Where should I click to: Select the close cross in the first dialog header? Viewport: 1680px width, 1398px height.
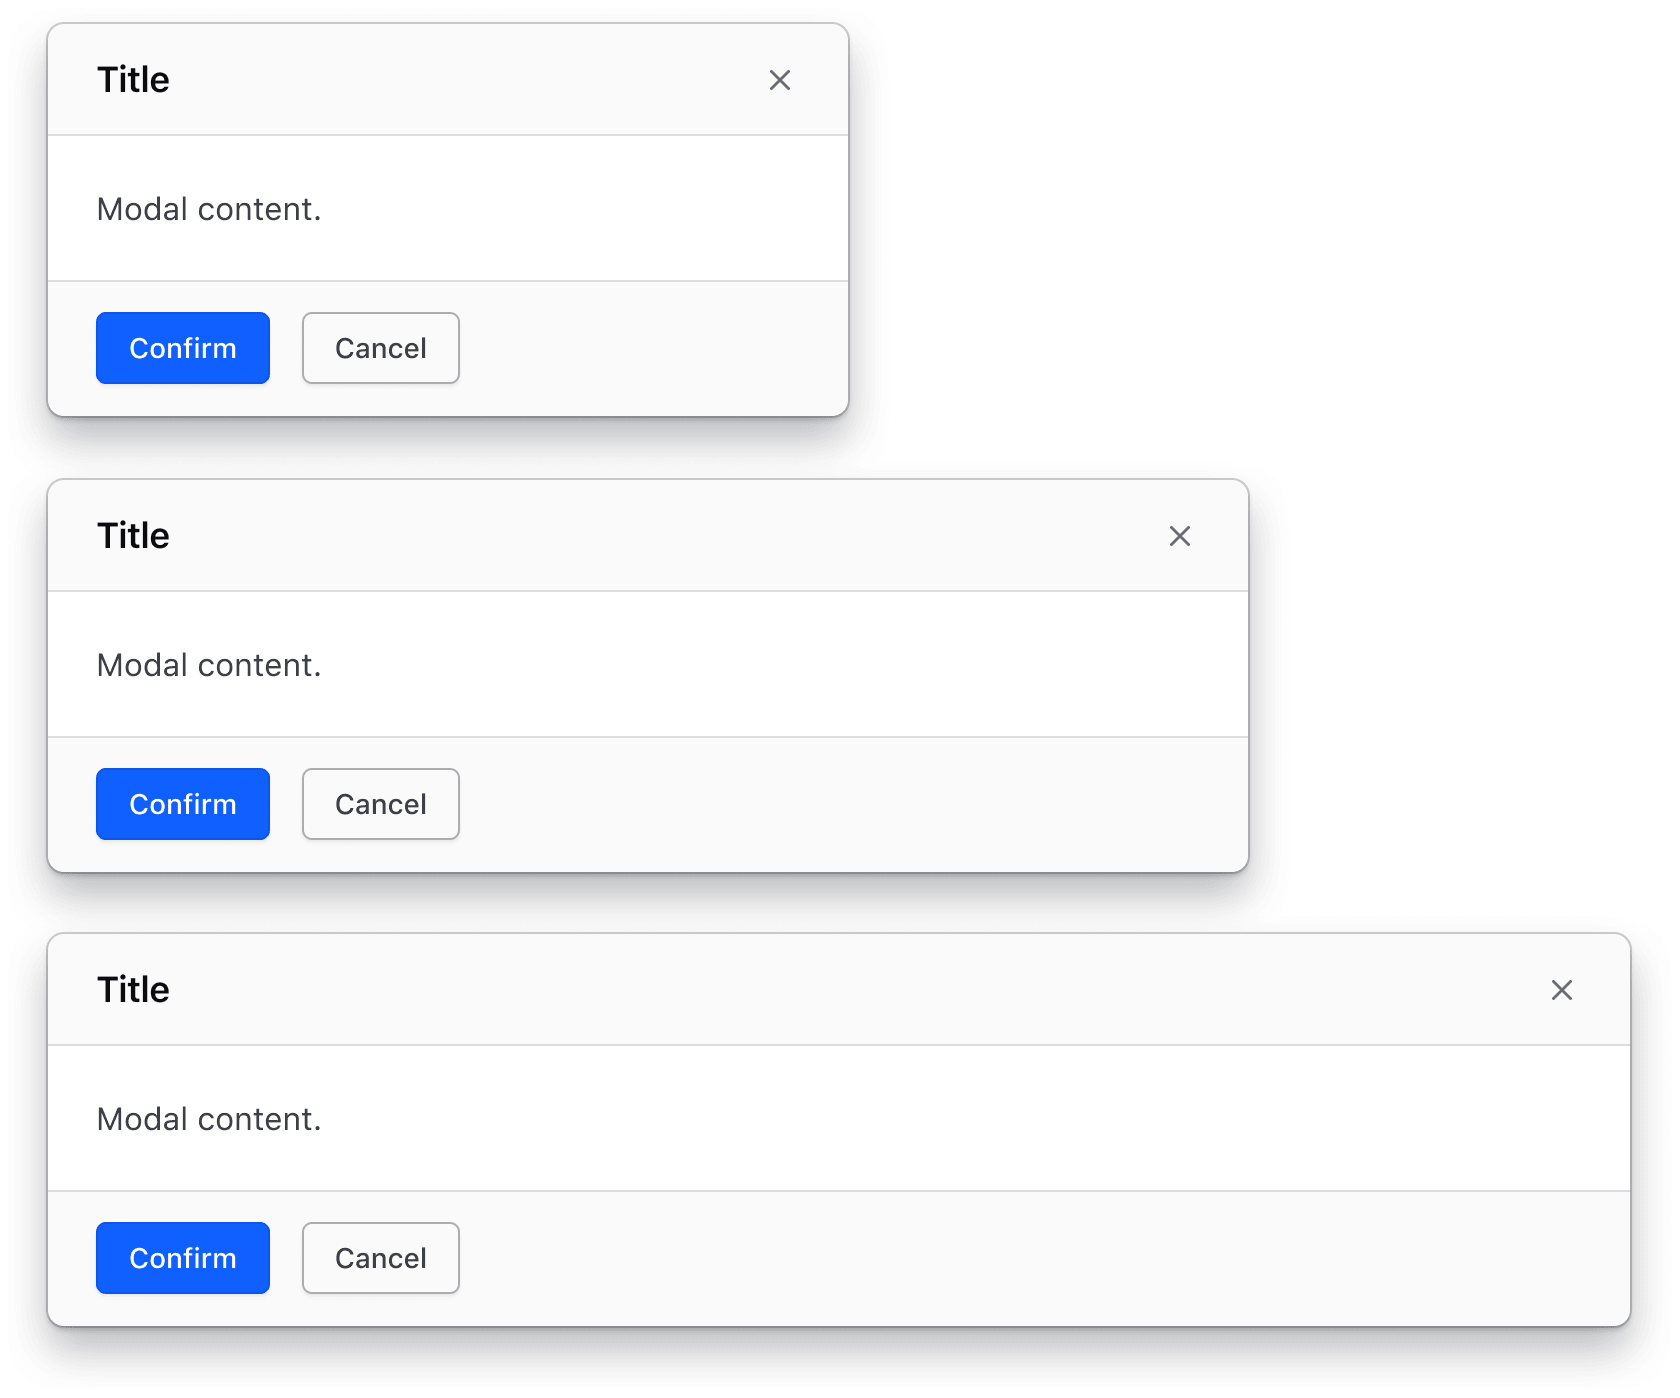tap(780, 80)
